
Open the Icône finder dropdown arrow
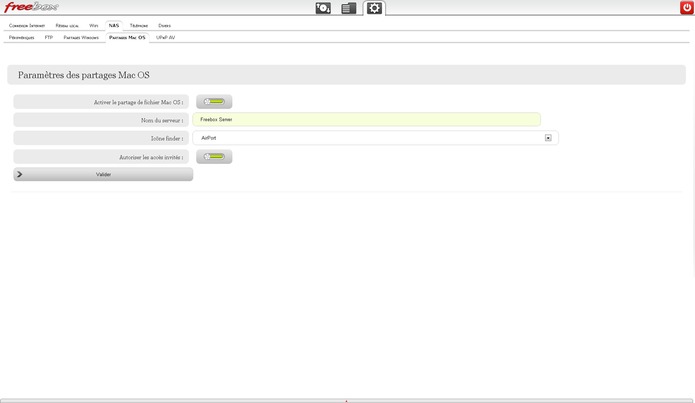548,138
